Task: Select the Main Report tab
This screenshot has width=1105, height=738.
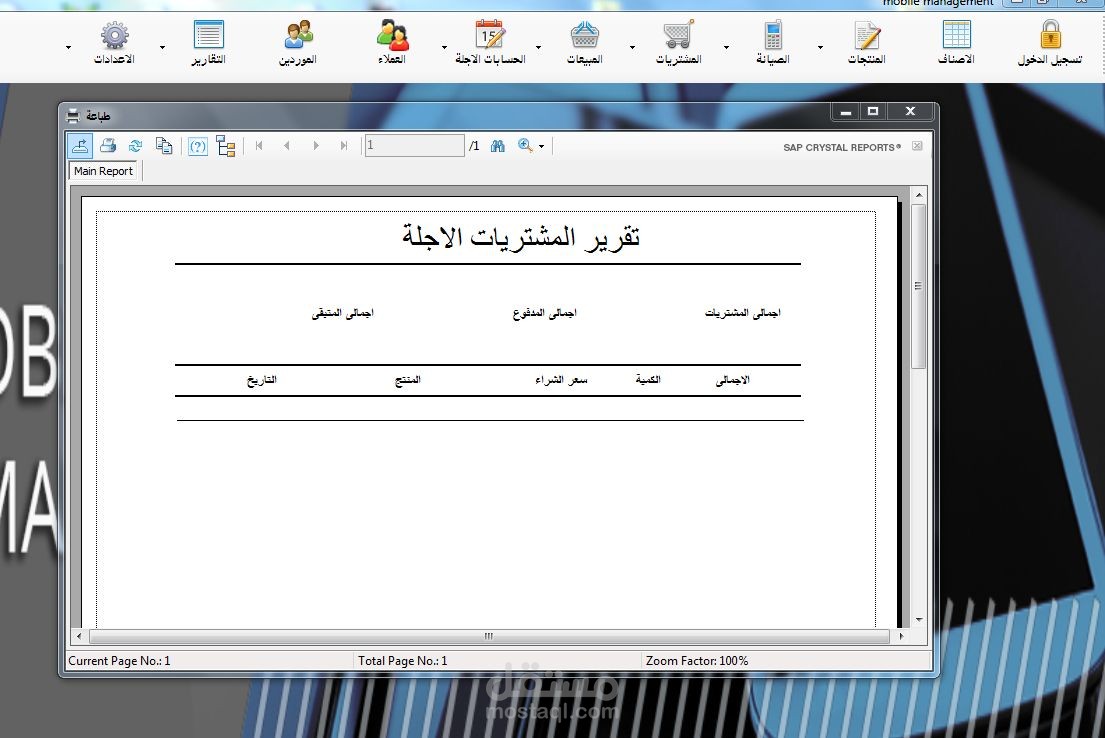Action: pos(104,171)
